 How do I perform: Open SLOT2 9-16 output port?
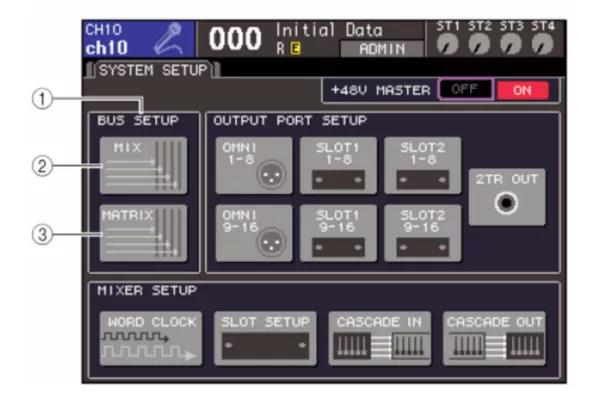click(423, 233)
